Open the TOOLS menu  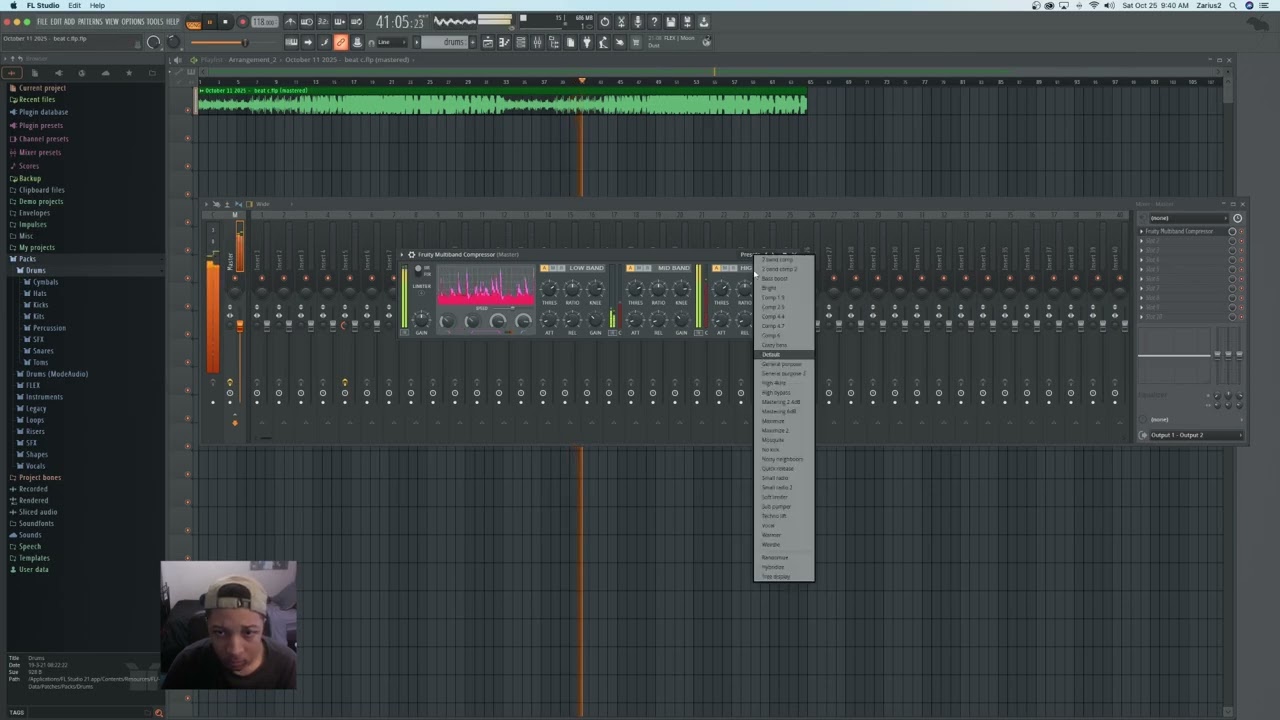155,21
